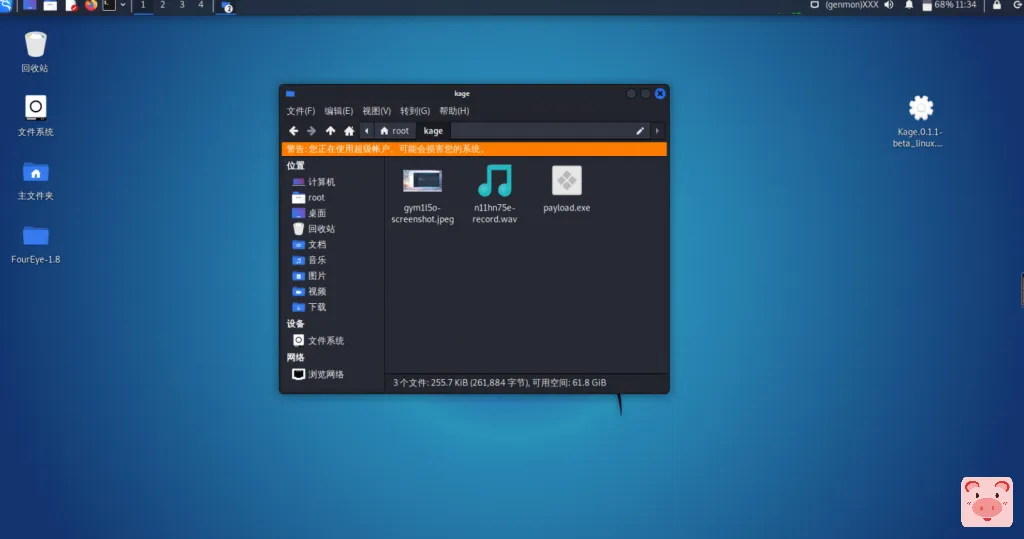Navigate to the home folder via toolbar icon
1024x539 pixels.
pos(349,131)
